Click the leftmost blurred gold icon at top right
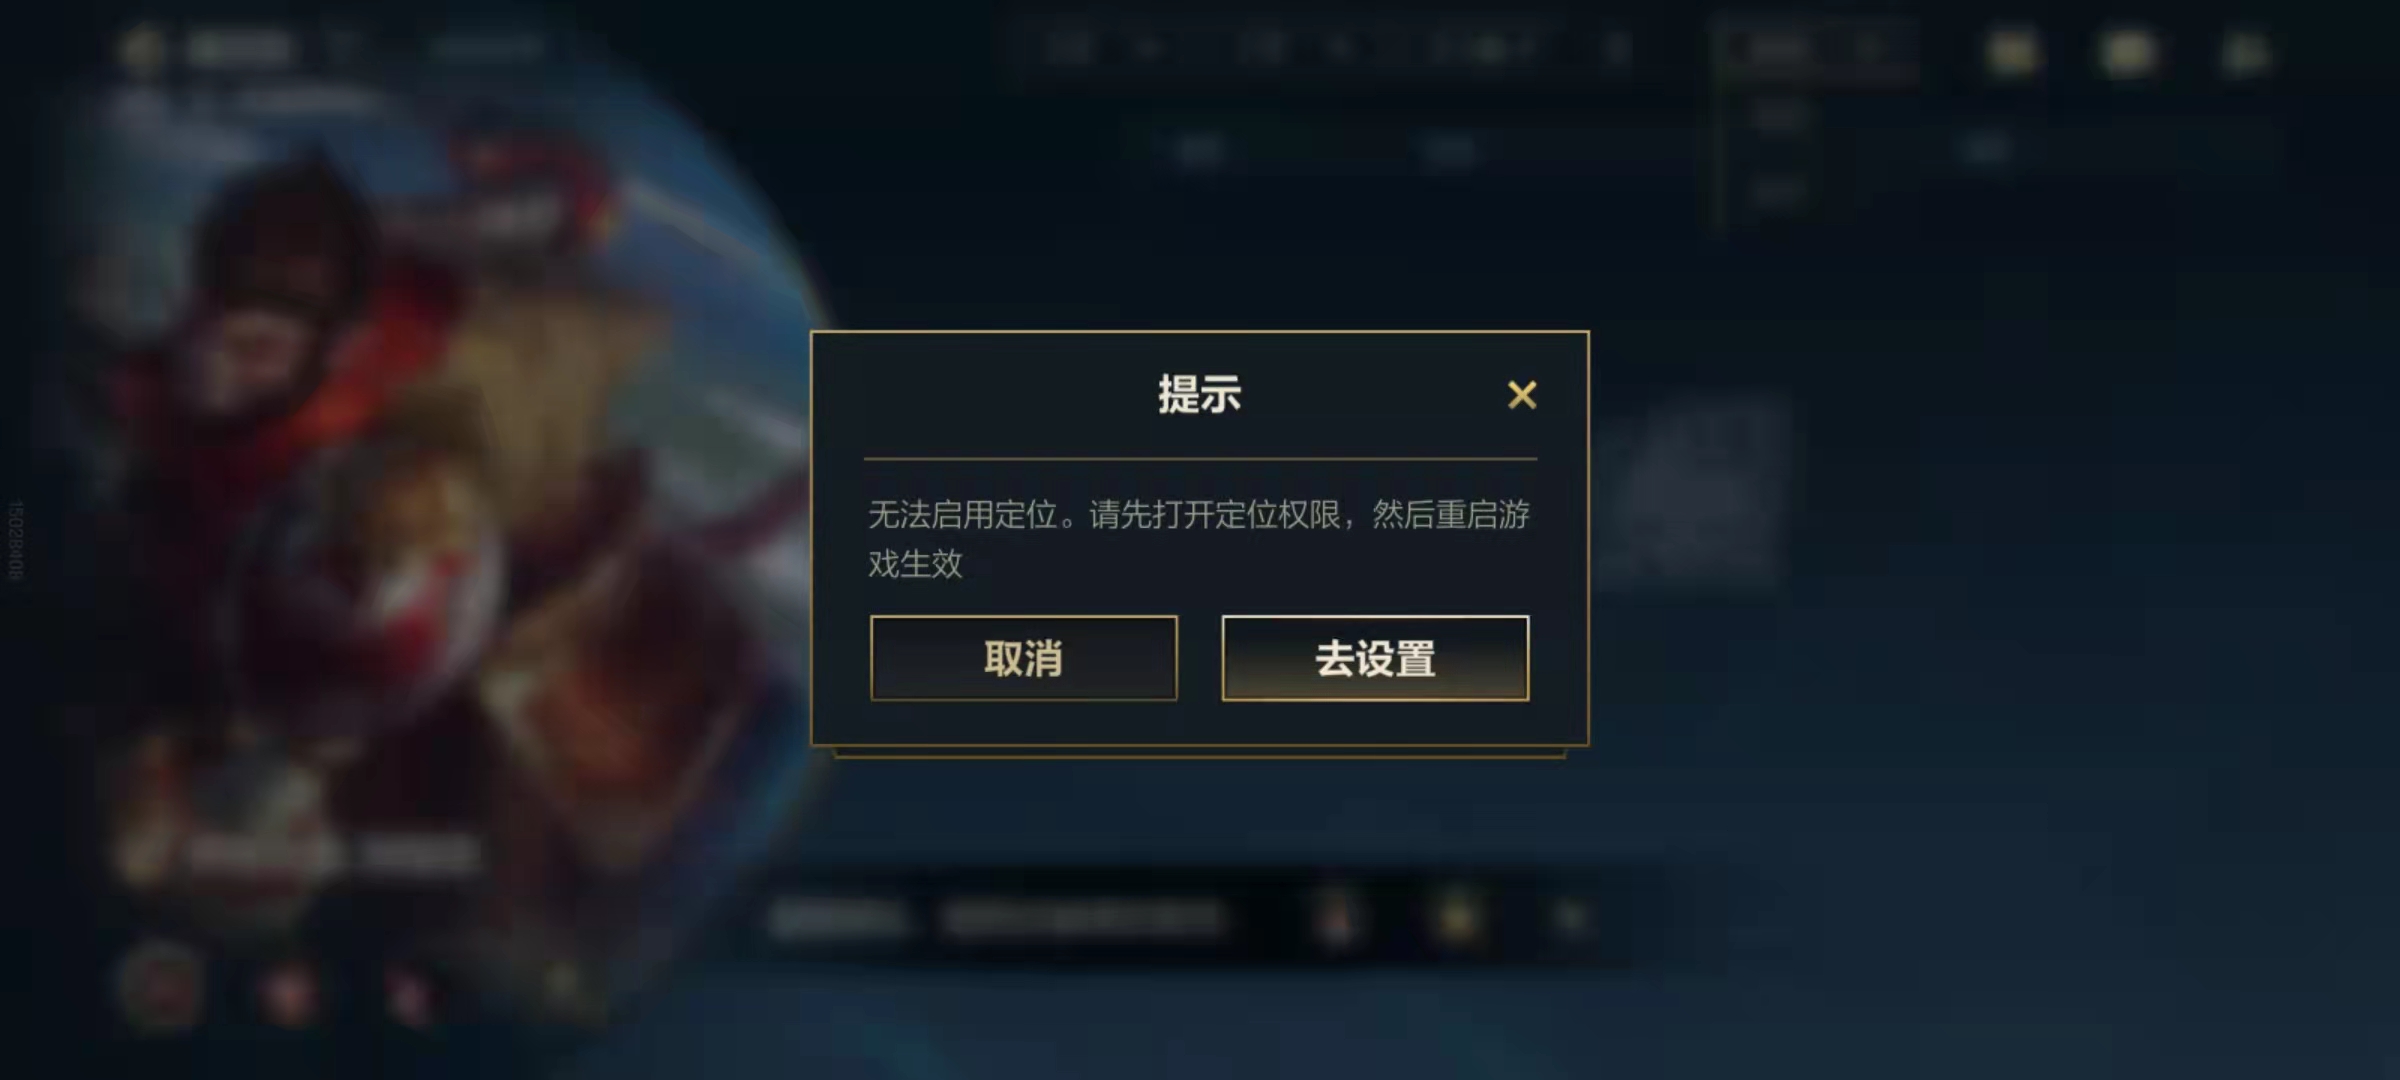The image size is (2400, 1080). tap(2011, 52)
